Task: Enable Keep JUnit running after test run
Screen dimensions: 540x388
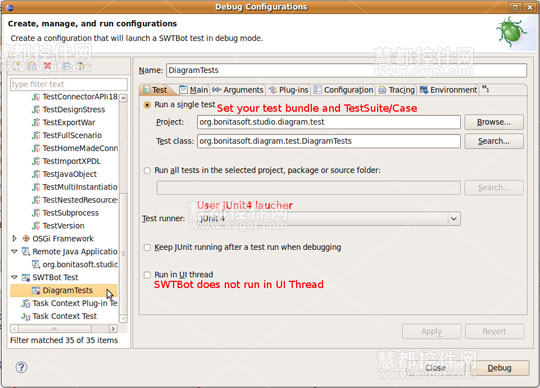Action: tap(147, 247)
